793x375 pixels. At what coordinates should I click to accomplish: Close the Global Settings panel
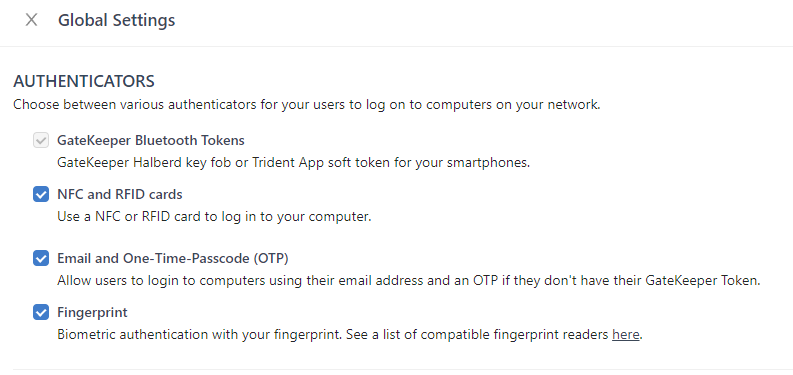coord(31,20)
